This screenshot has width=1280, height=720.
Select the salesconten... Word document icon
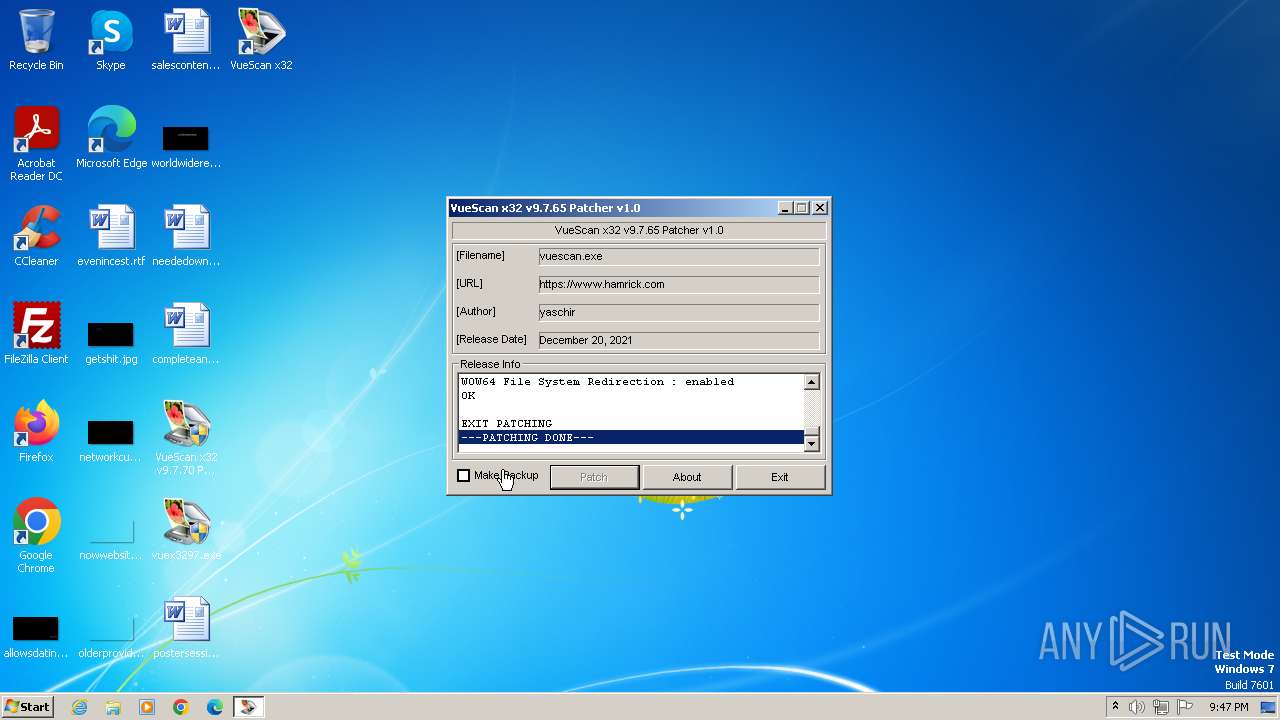tap(186, 40)
